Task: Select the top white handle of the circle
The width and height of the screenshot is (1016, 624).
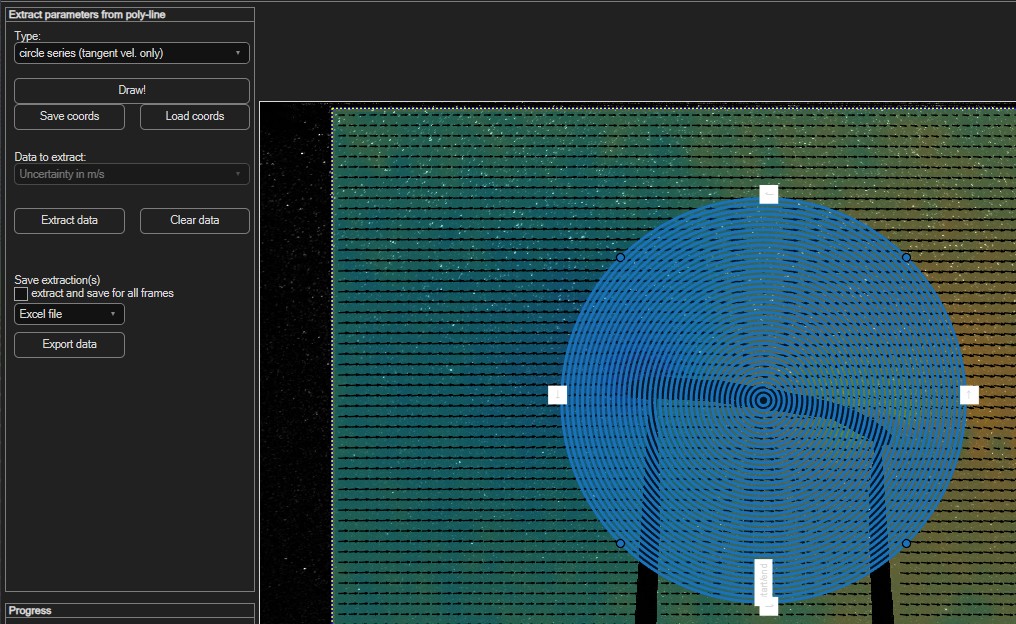Action: pyautogui.click(x=768, y=194)
